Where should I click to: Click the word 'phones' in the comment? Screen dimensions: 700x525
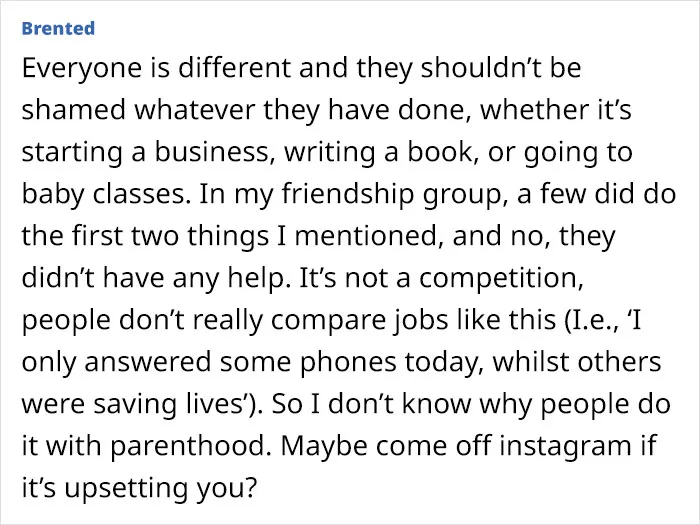point(348,362)
